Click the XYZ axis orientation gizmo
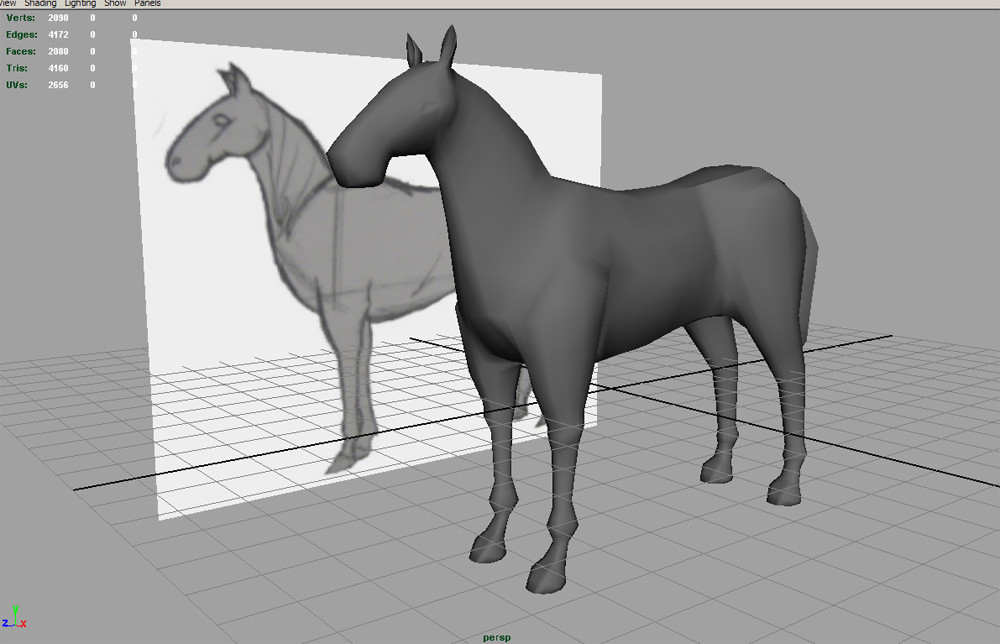 [14, 617]
